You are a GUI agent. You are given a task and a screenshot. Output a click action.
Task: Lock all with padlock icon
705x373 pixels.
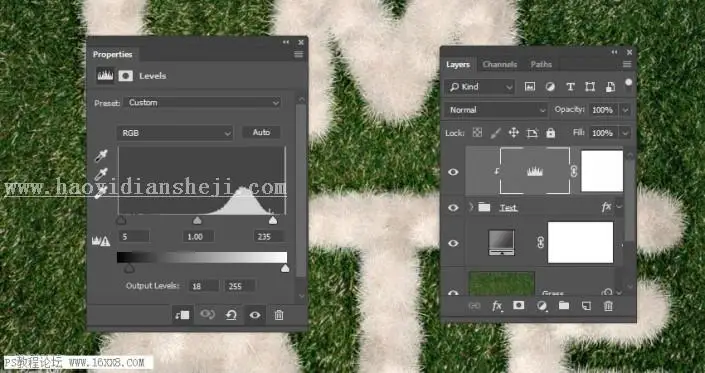tap(550, 133)
